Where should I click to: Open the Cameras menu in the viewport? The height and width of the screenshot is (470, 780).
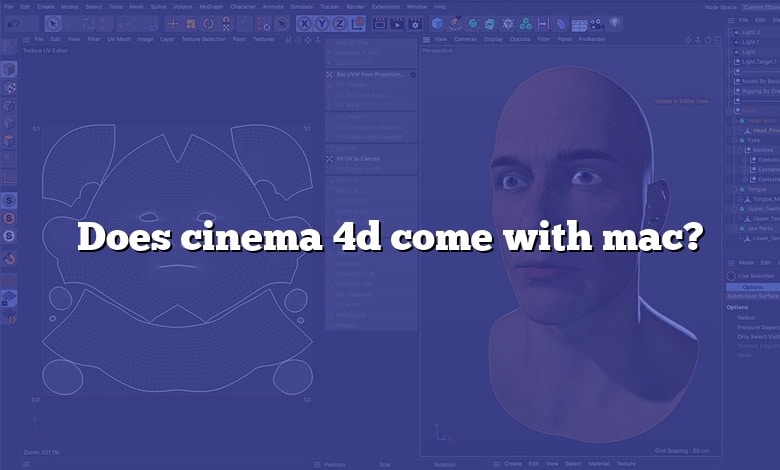tap(465, 39)
